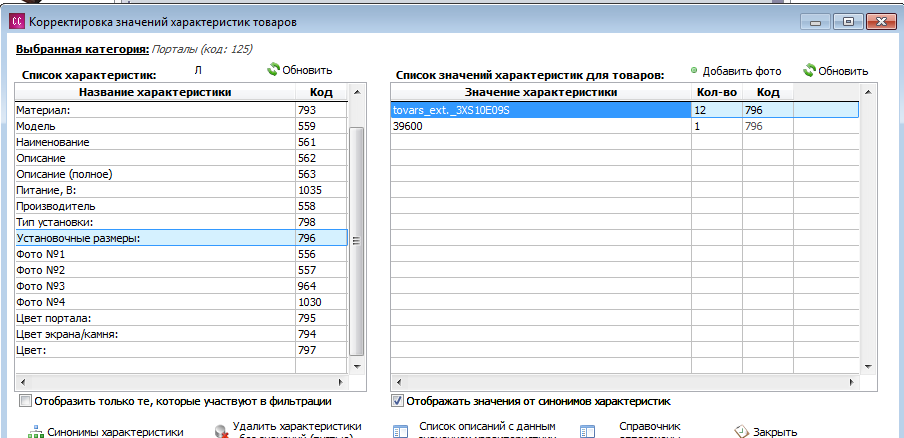The height and width of the screenshot is (438, 904).
Task: Select the Цвет портала: row
Action: pyautogui.click(x=181, y=318)
